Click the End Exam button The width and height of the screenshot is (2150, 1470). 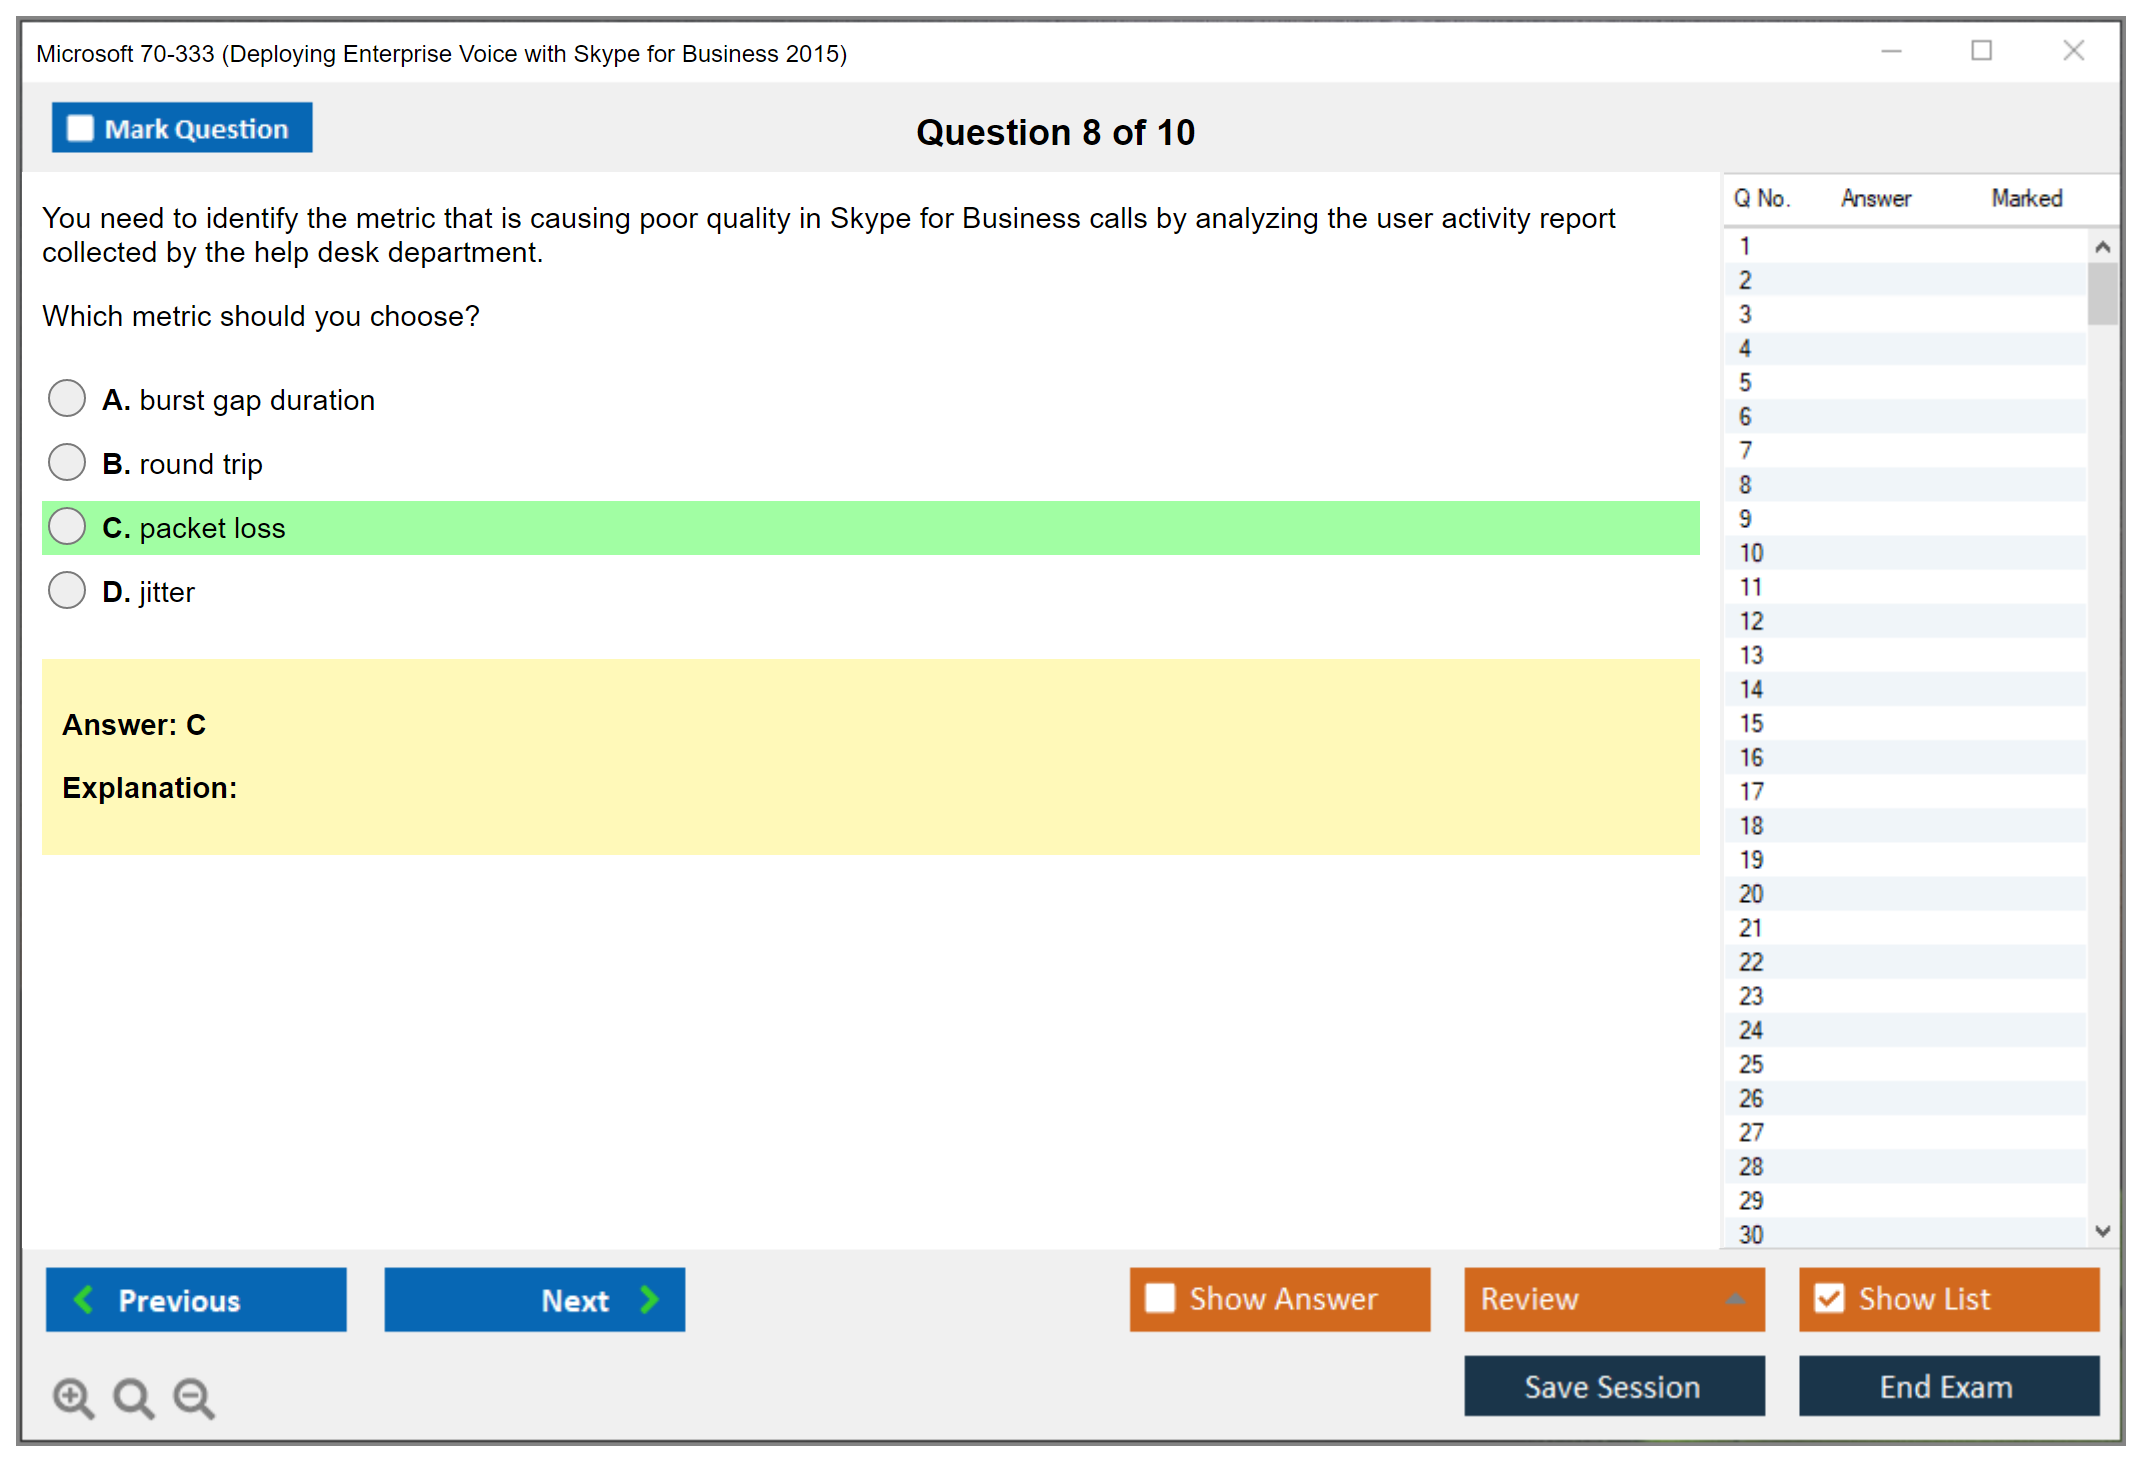[1947, 1386]
